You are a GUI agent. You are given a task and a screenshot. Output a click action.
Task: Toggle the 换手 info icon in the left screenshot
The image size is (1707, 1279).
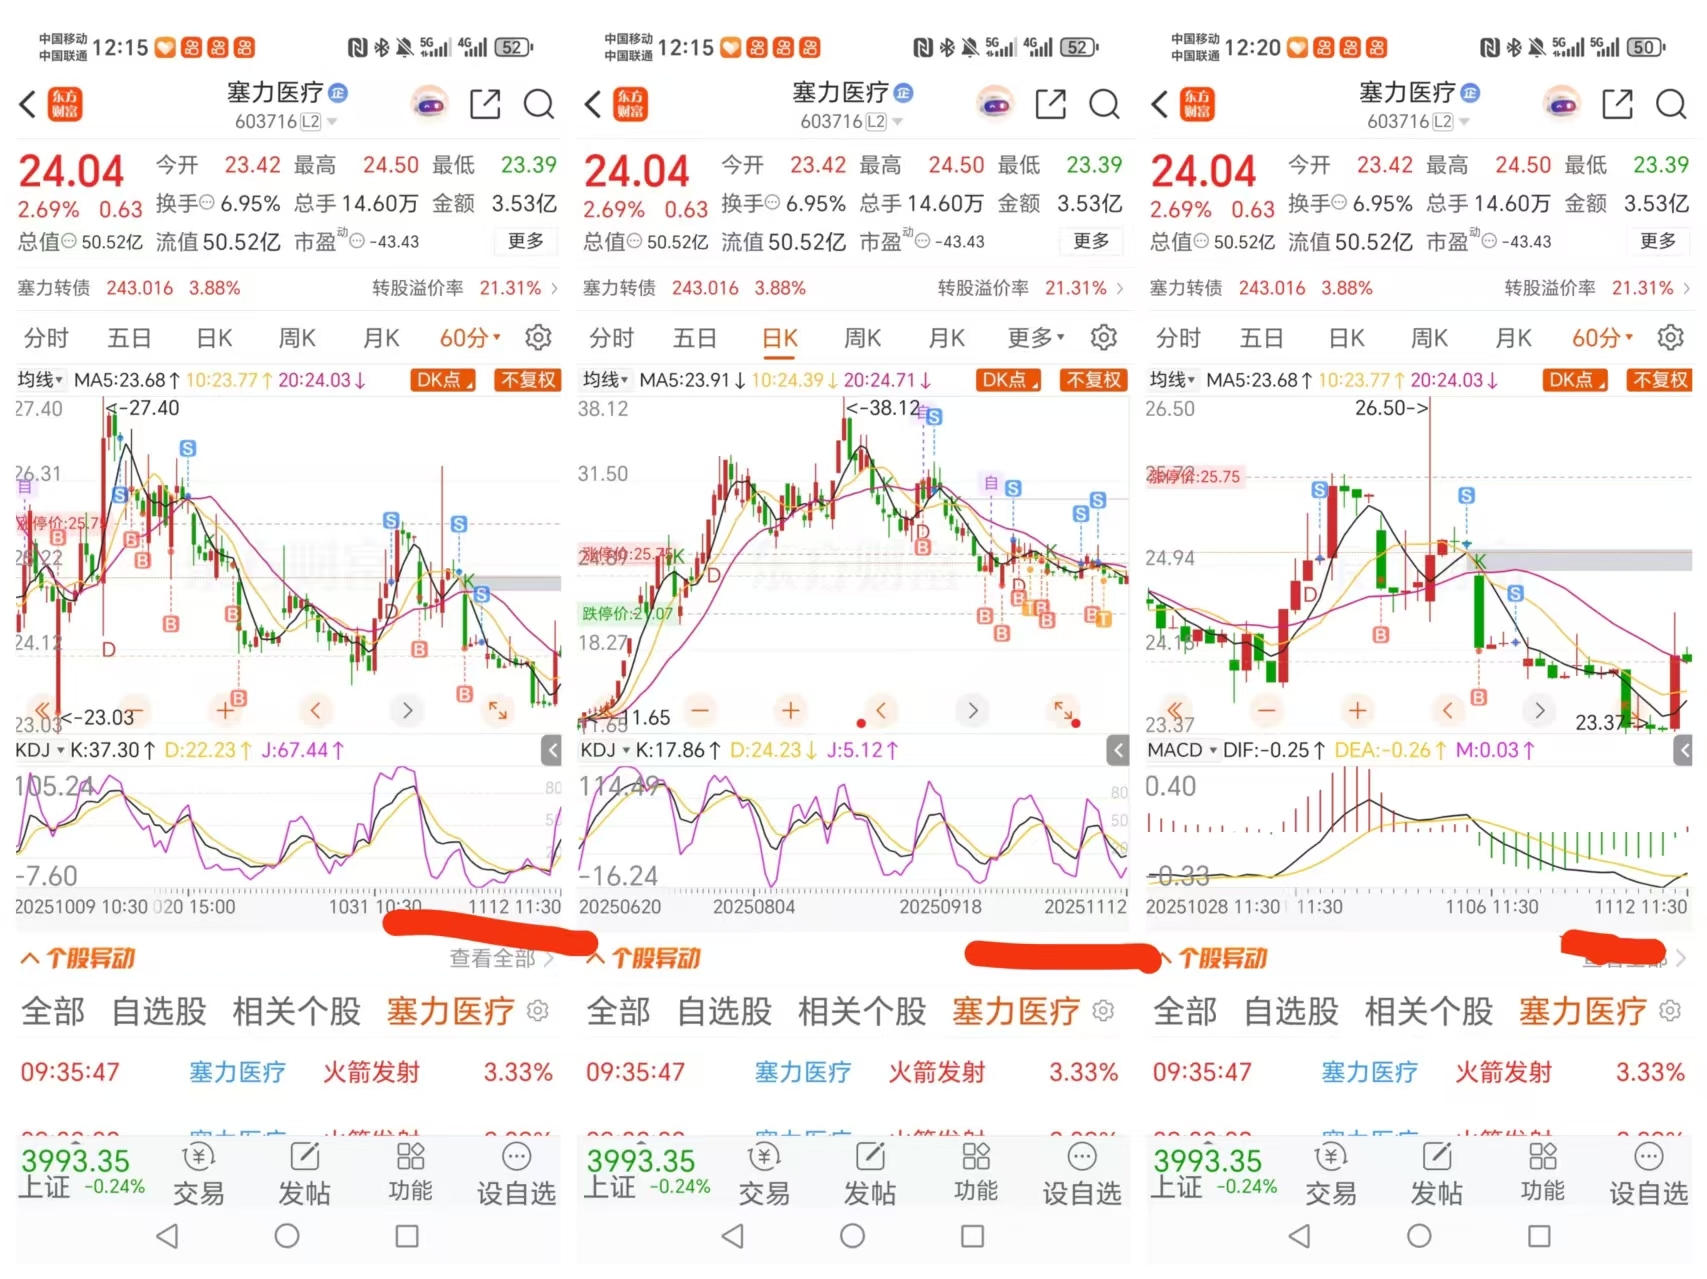207,203
